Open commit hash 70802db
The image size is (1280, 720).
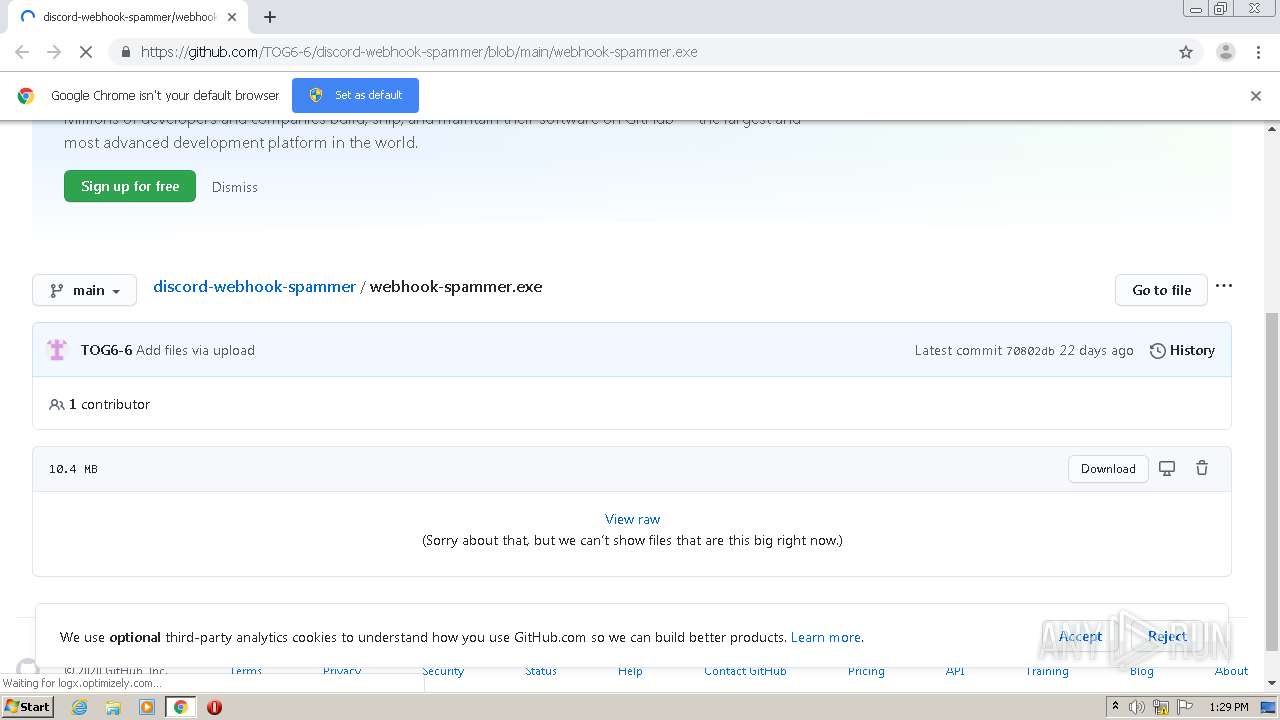point(1030,351)
